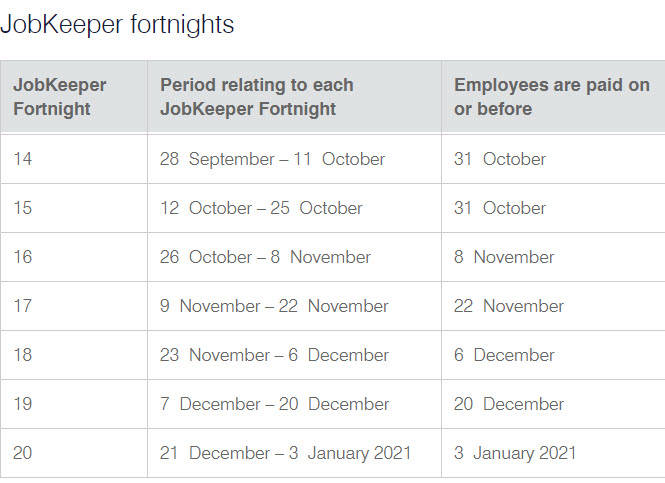Click fortnight number 14 cell
This screenshot has width=665, height=483.
point(22,159)
